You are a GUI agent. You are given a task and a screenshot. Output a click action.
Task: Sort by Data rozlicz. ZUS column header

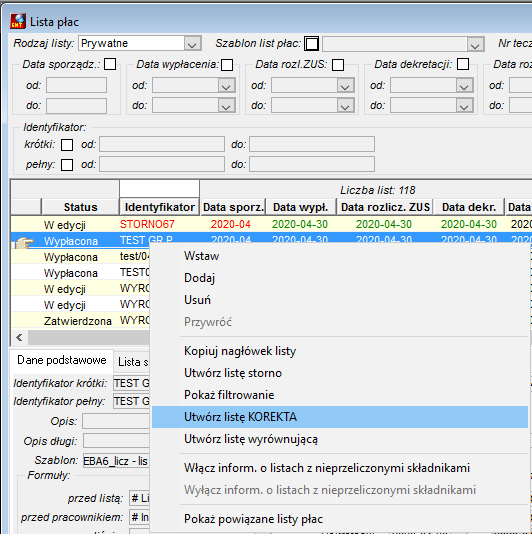pos(385,207)
